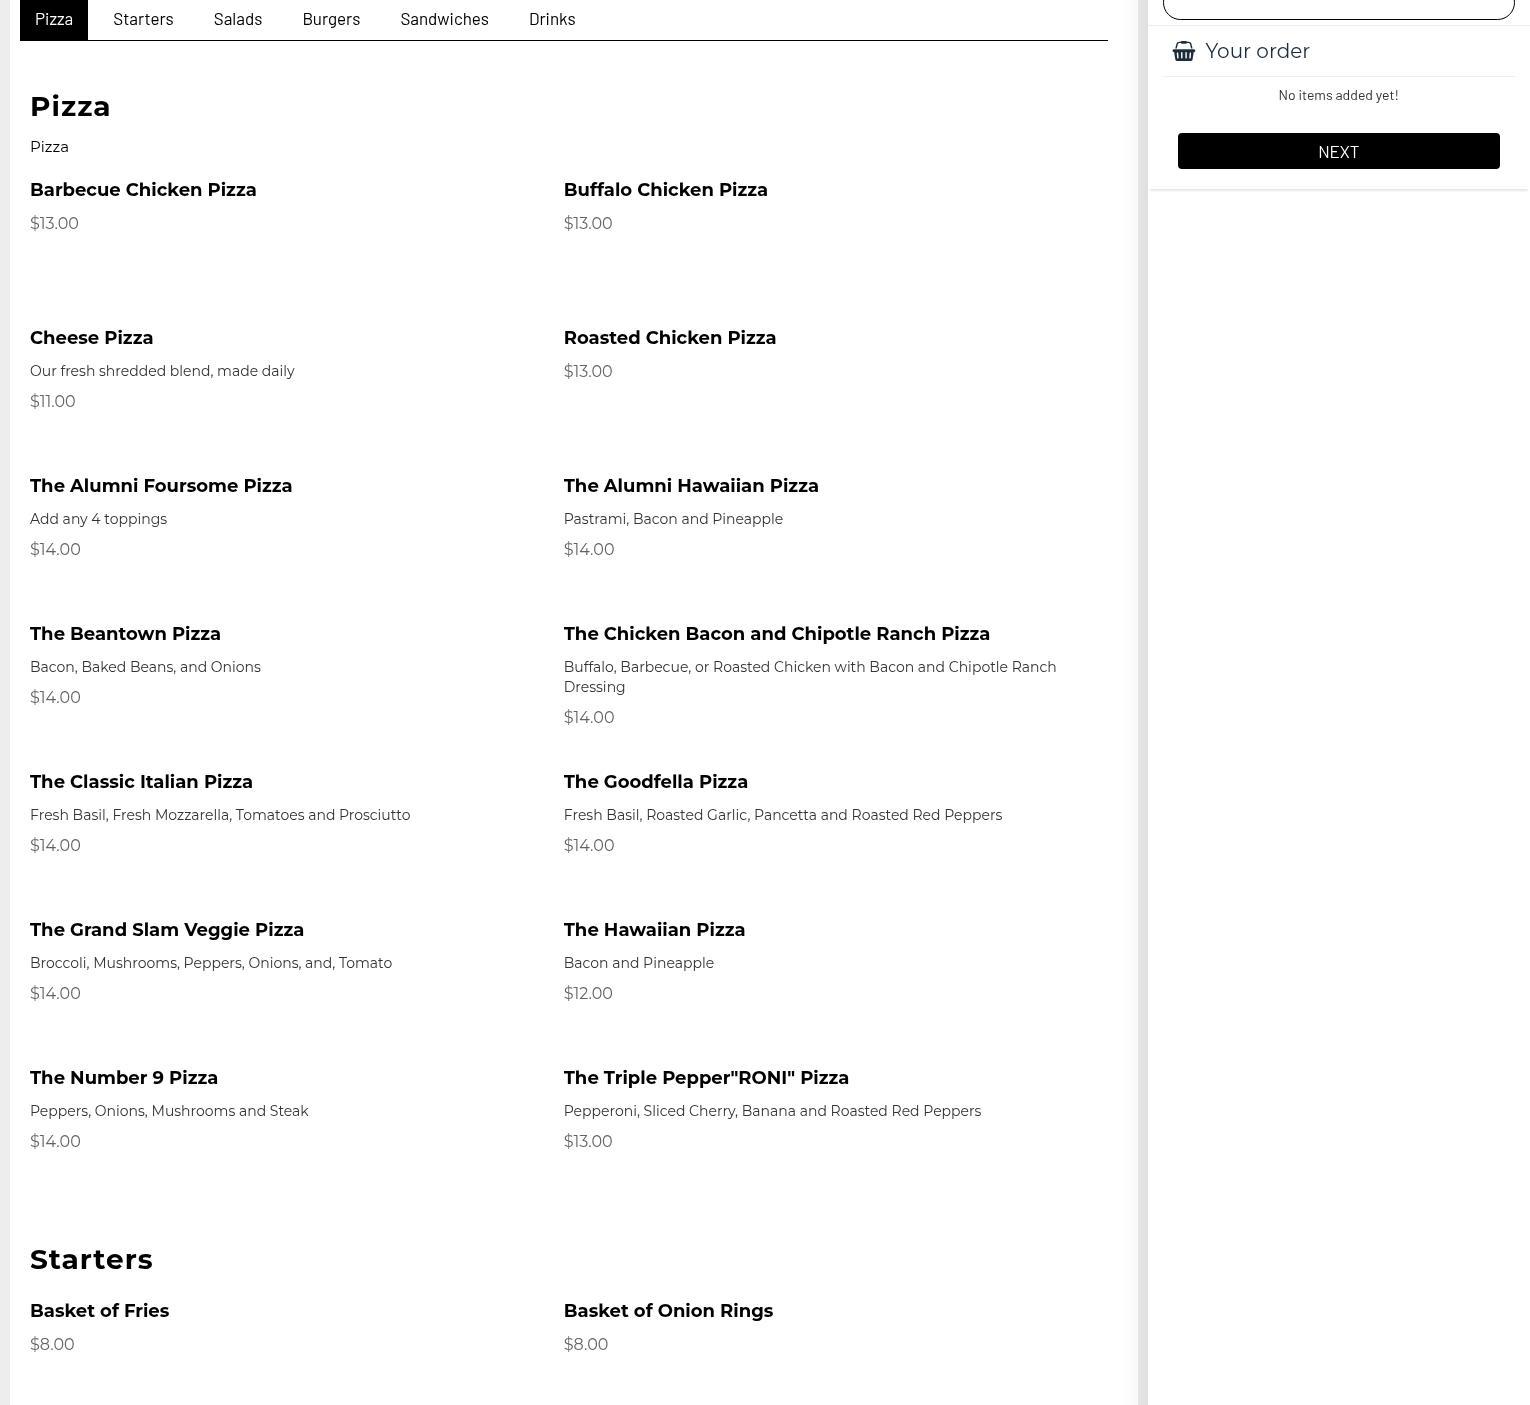Screen dimensions: 1530x1405
Task: Select The Grand Slam Veggie Pizza
Action: [167, 930]
